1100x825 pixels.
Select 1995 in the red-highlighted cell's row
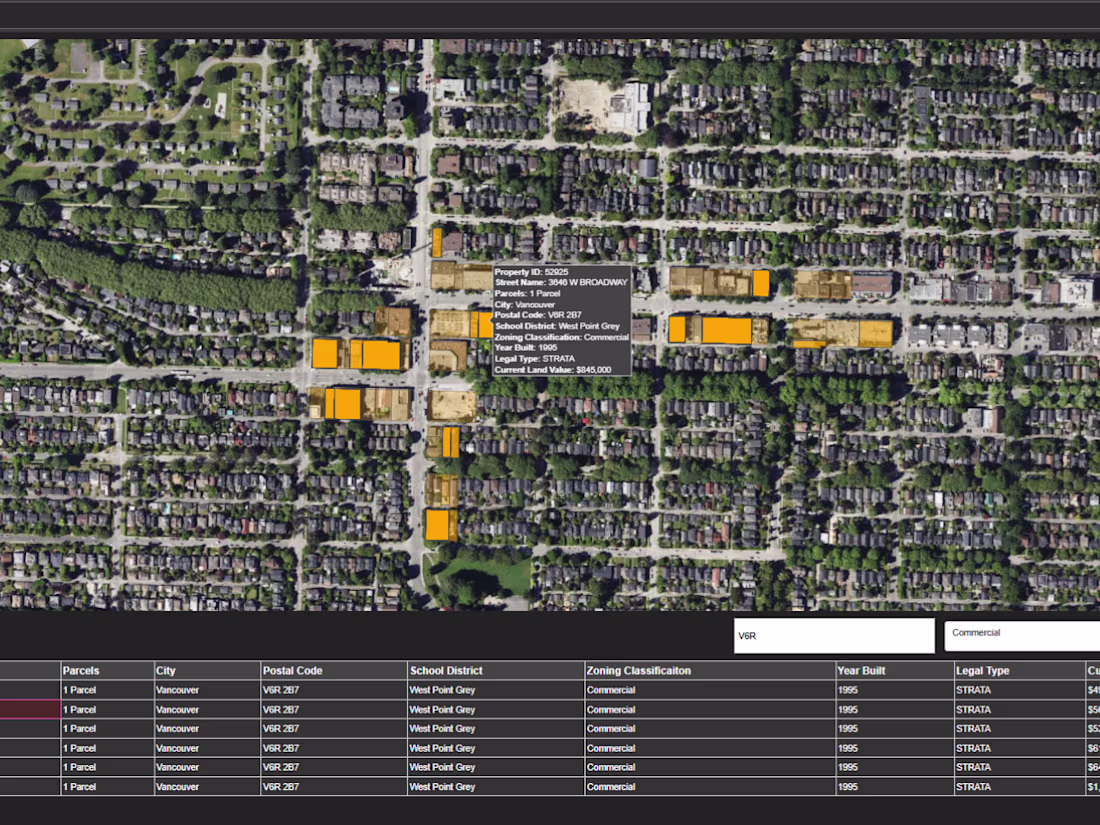coord(847,709)
